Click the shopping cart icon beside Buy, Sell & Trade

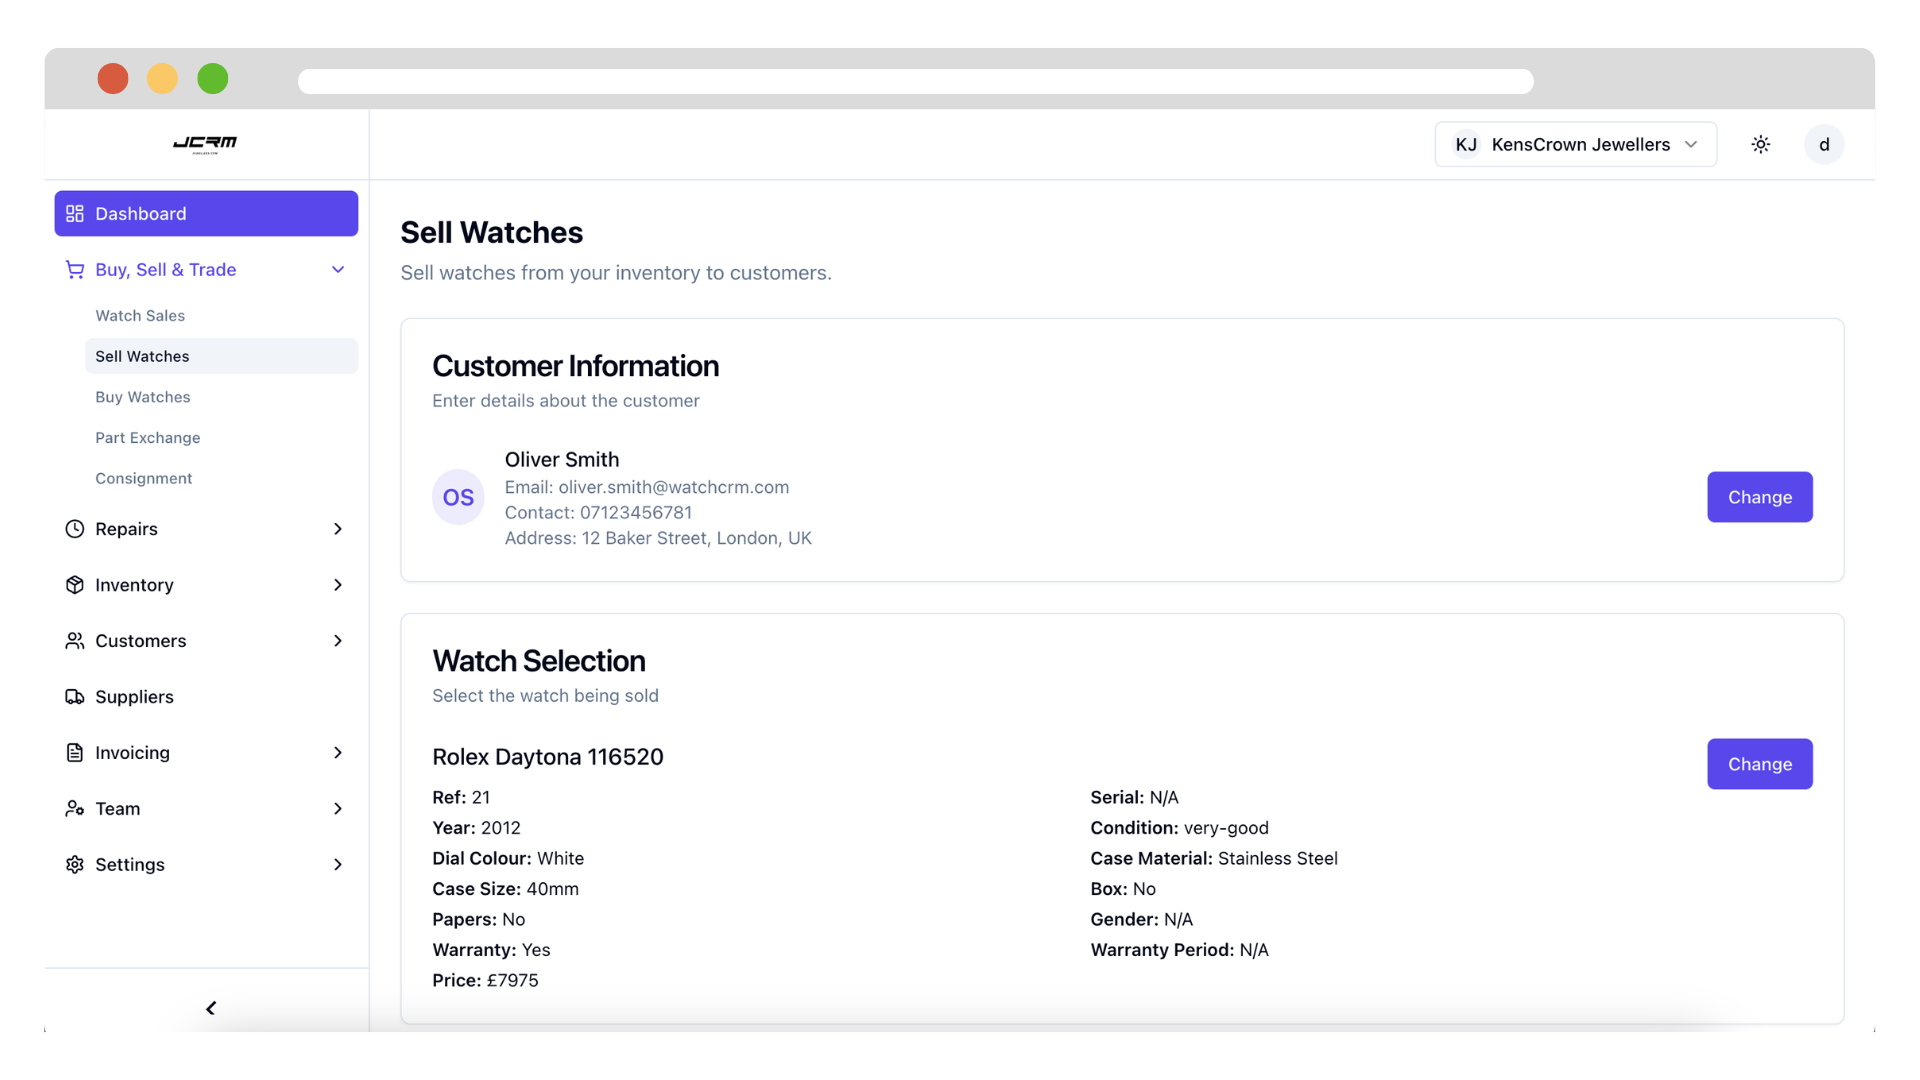pyautogui.click(x=74, y=269)
